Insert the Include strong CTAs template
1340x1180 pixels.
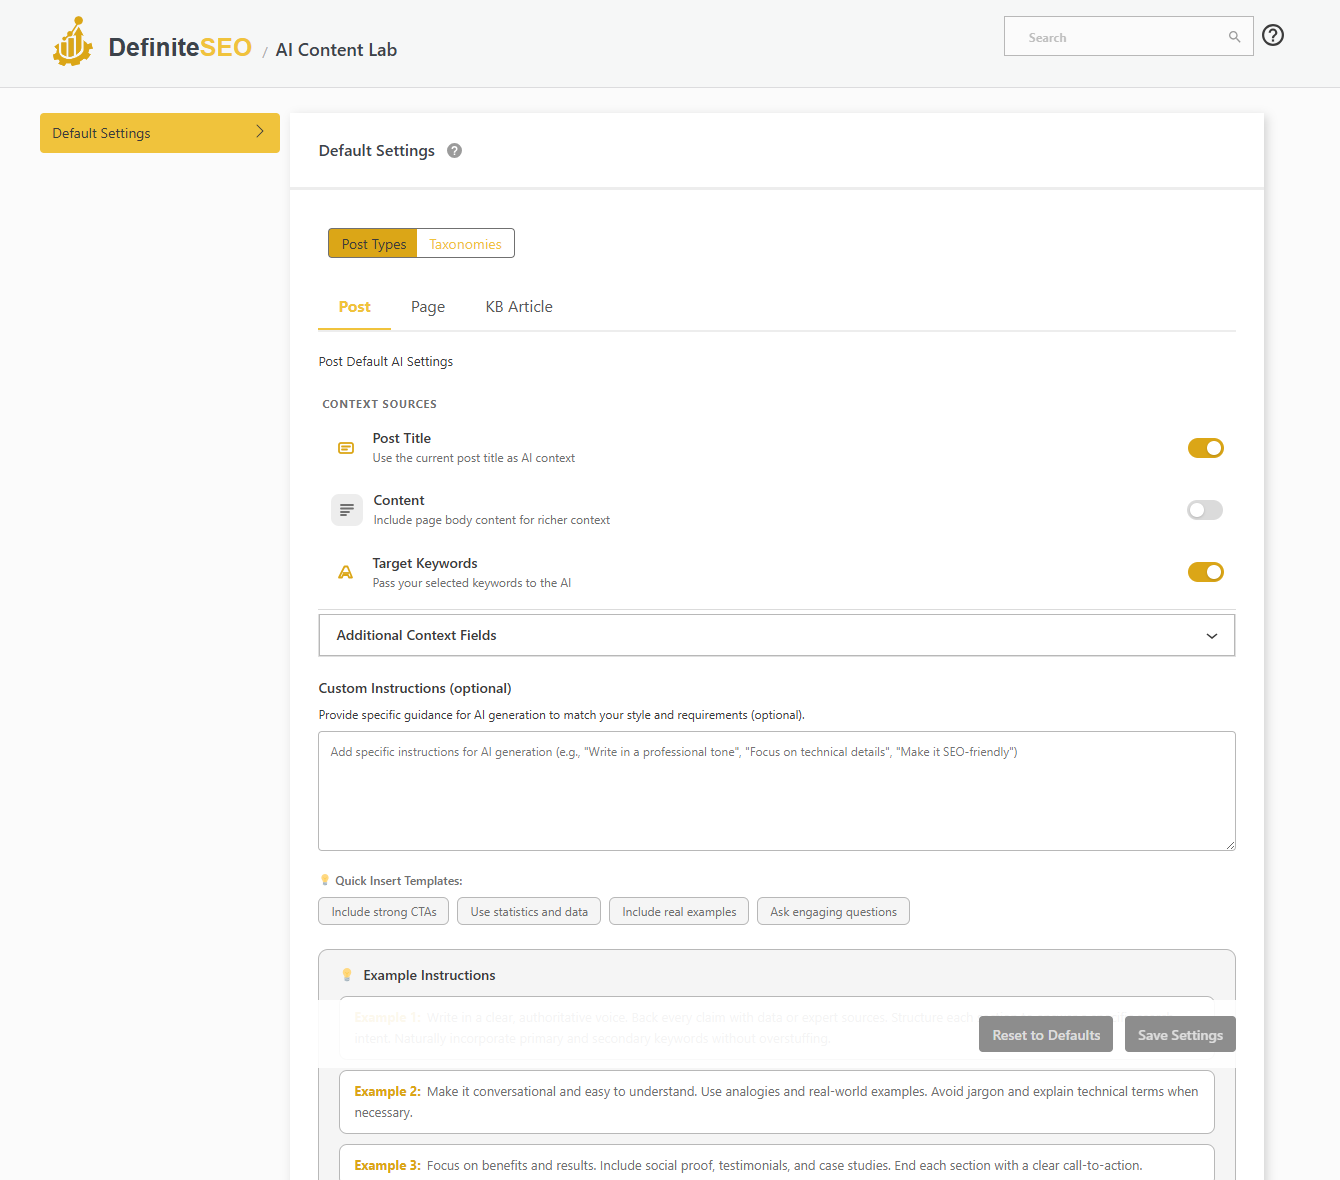pyautogui.click(x=384, y=911)
